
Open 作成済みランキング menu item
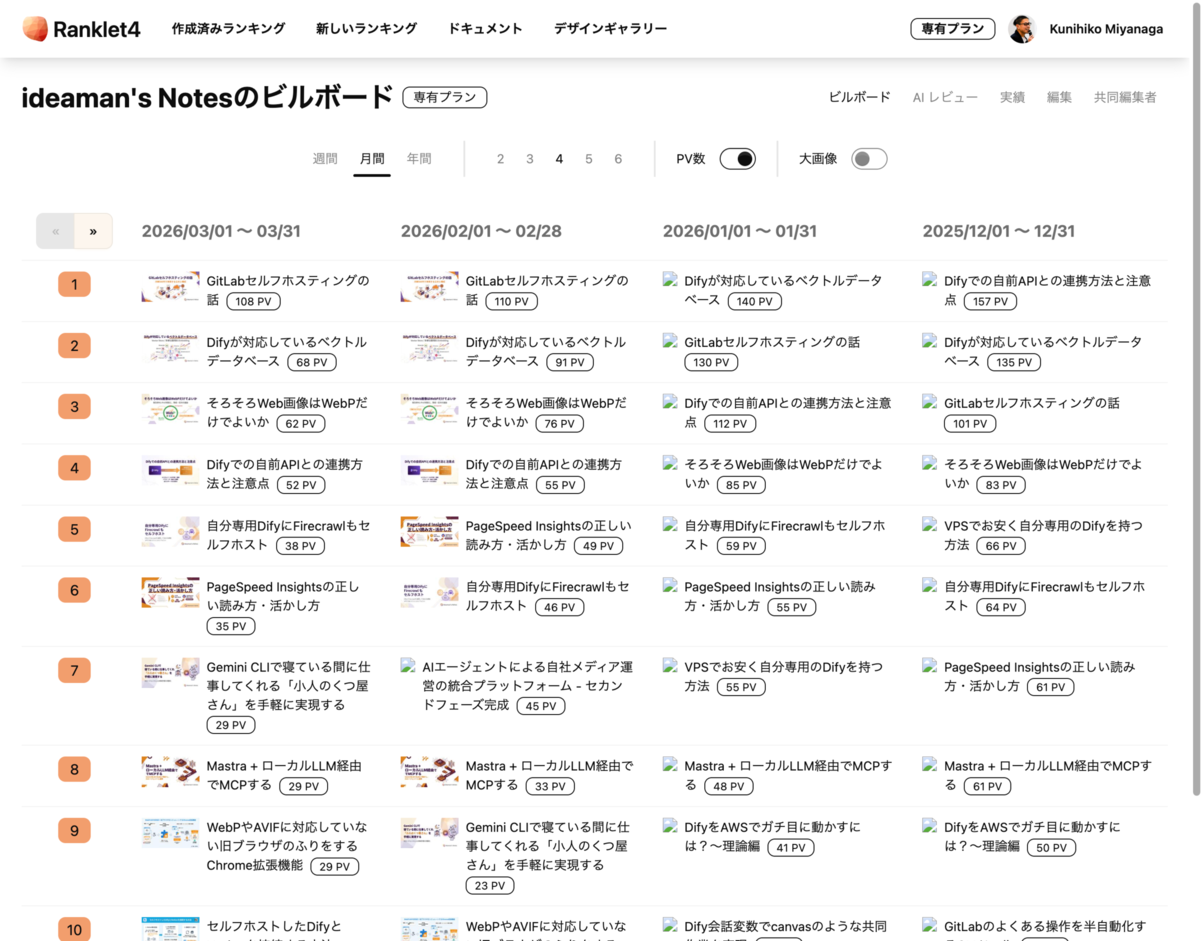pyautogui.click(x=228, y=29)
